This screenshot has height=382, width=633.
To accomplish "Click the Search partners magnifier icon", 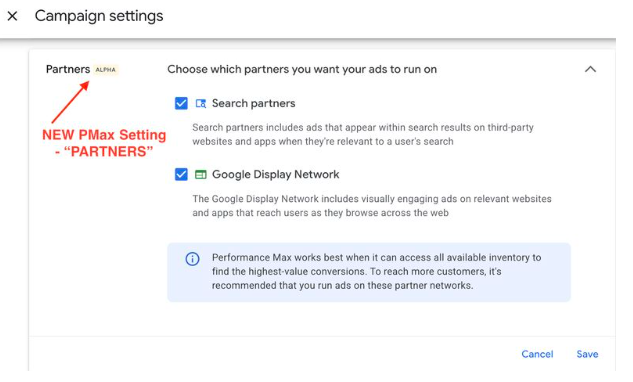I will coord(201,104).
